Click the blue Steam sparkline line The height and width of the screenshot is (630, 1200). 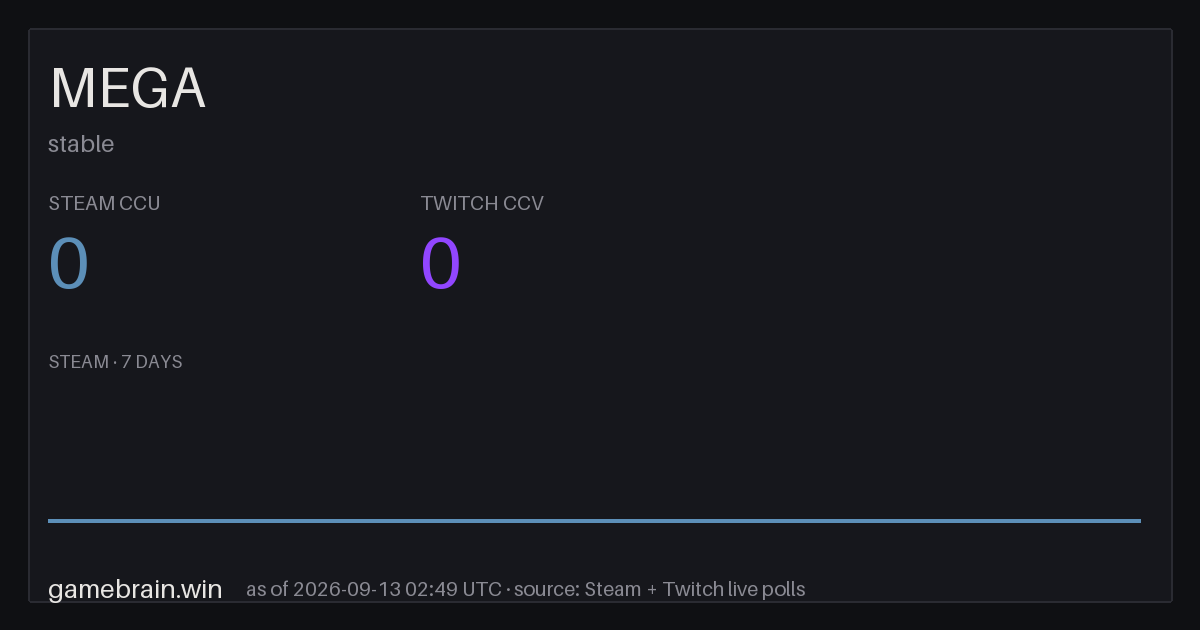pyautogui.click(x=594, y=520)
